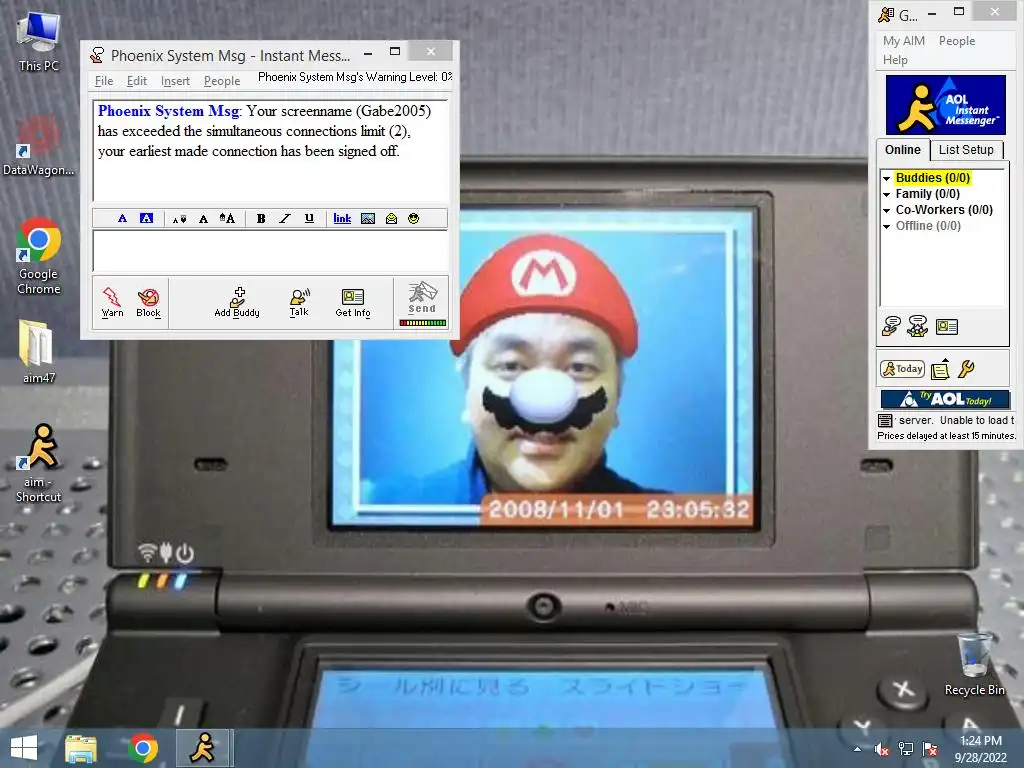
Task: Click the AIM Today button
Action: click(x=902, y=369)
